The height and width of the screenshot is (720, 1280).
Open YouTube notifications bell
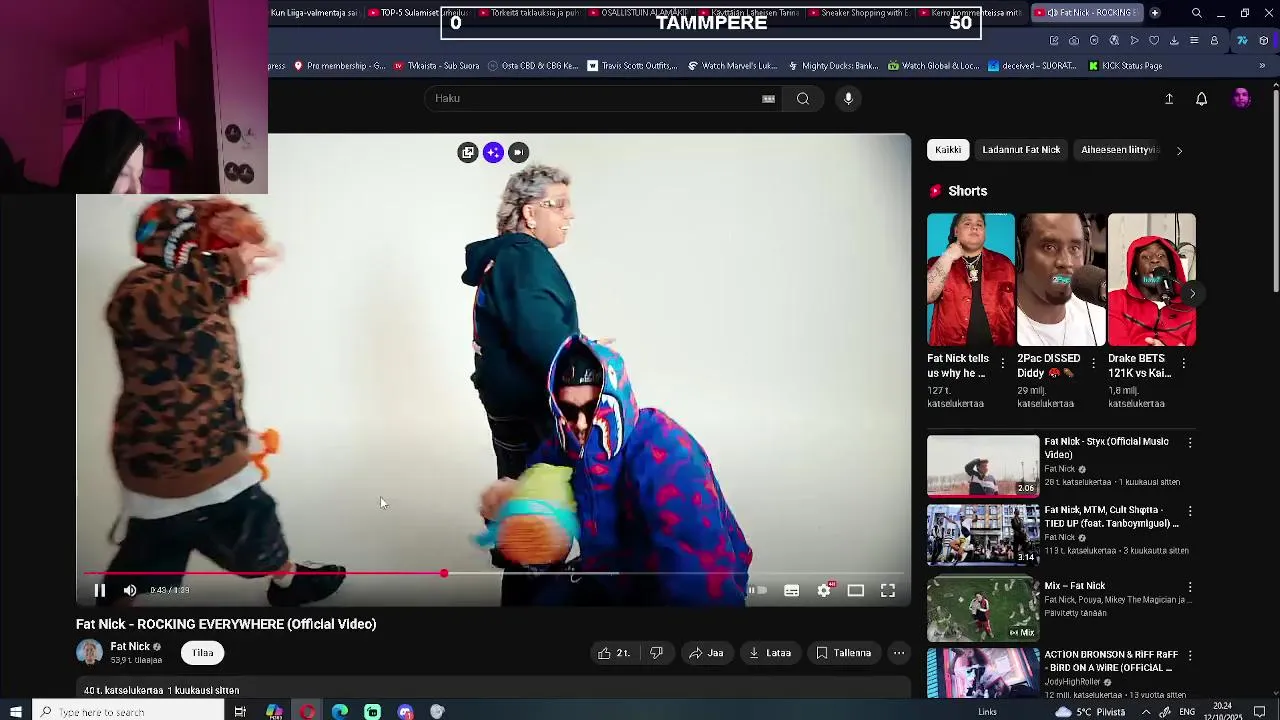[1202, 98]
